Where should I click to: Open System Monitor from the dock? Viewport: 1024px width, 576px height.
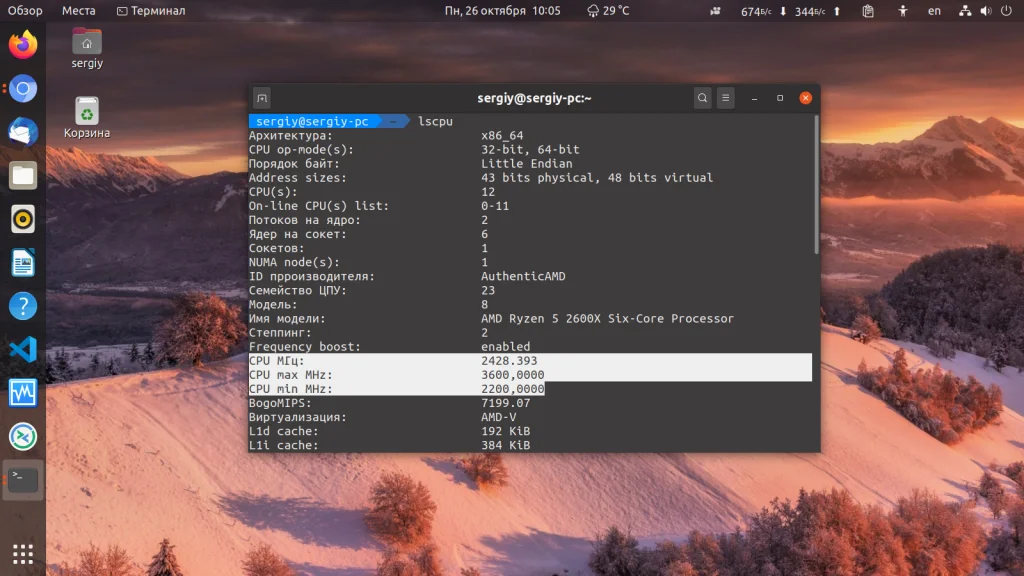pyautogui.click(x=23, y=393)
